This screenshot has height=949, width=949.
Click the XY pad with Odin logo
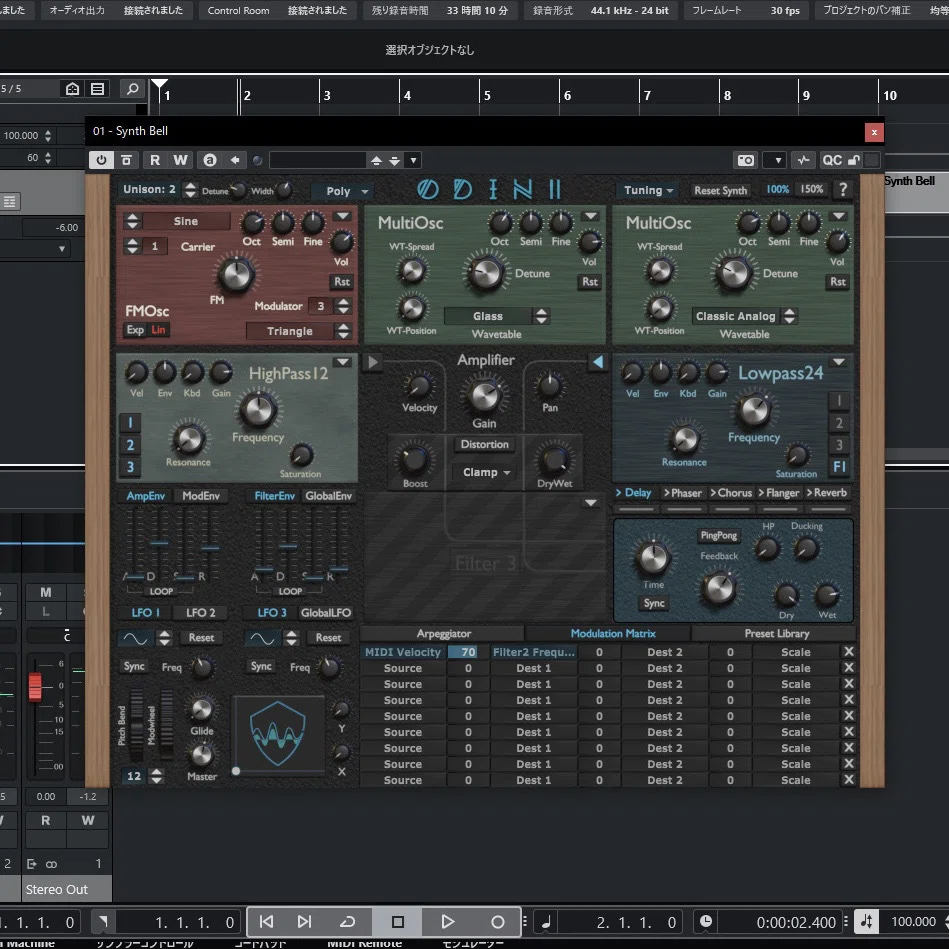click(x=278, y=734)
